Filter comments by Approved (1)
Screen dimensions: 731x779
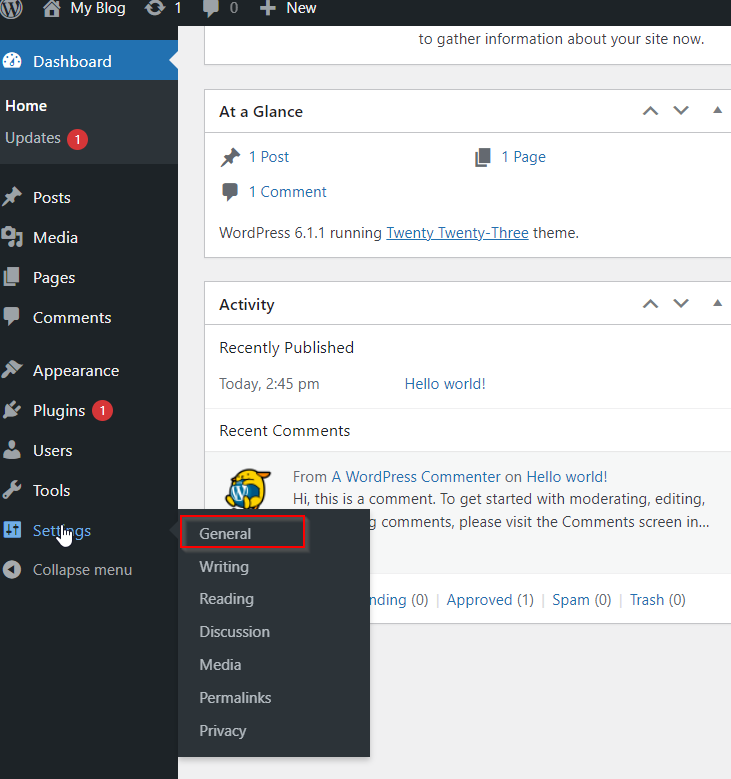[x=490, y=600]
